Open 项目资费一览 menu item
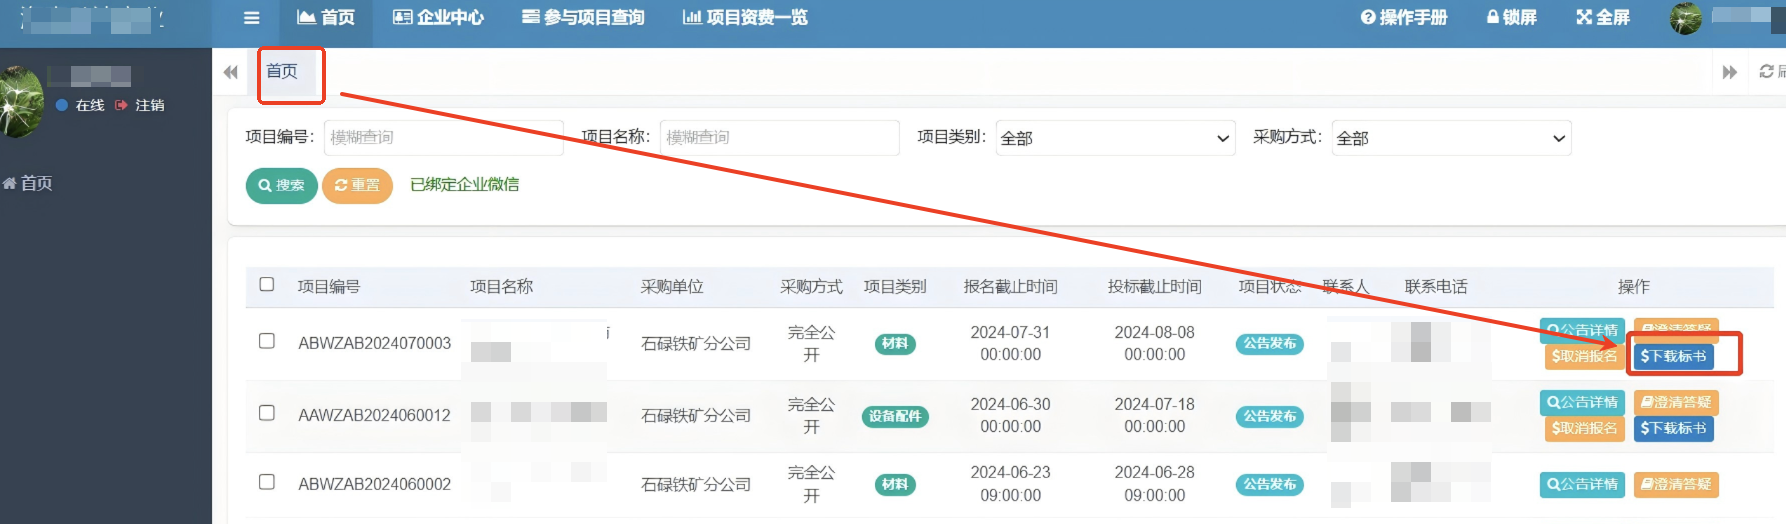The image size is (1786, 524). pos(745,18)
